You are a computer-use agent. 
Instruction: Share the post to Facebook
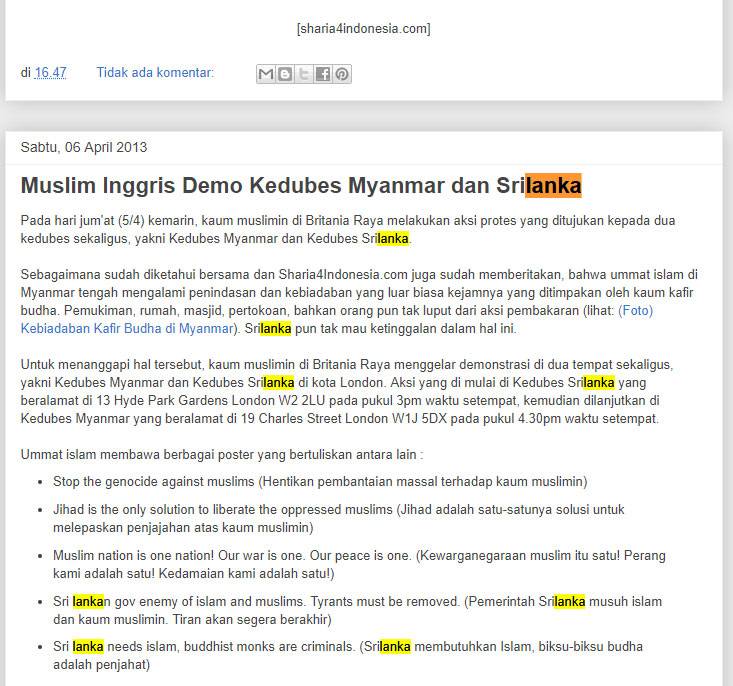[323, 74]
